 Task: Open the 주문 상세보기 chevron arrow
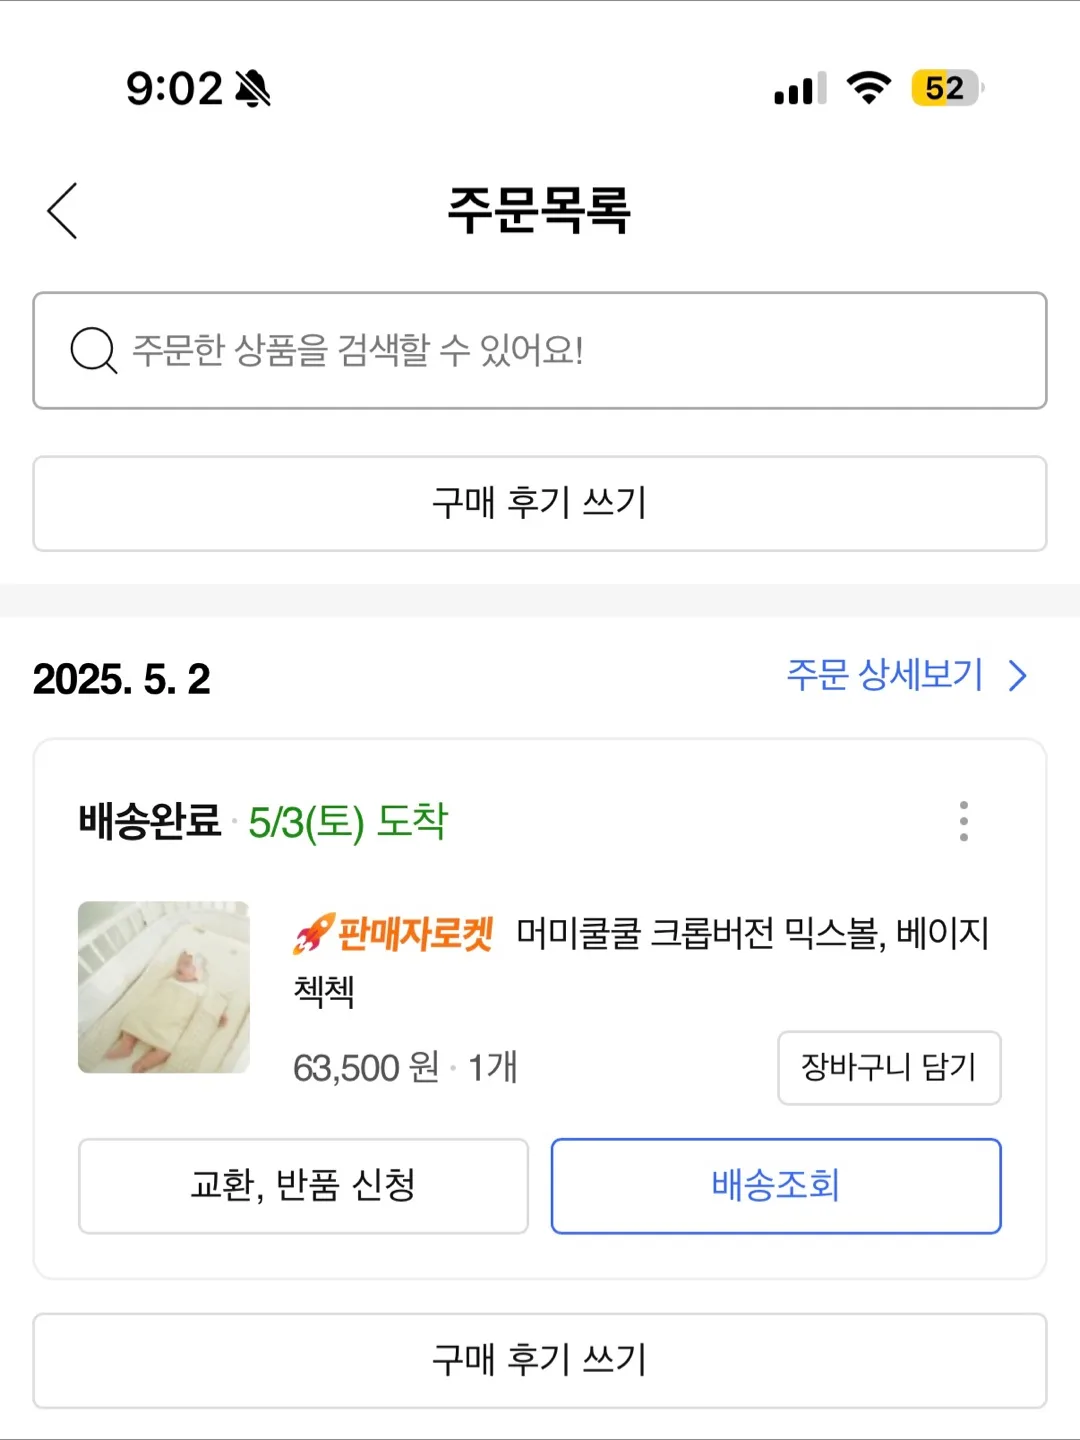[x=1018, y=676]
